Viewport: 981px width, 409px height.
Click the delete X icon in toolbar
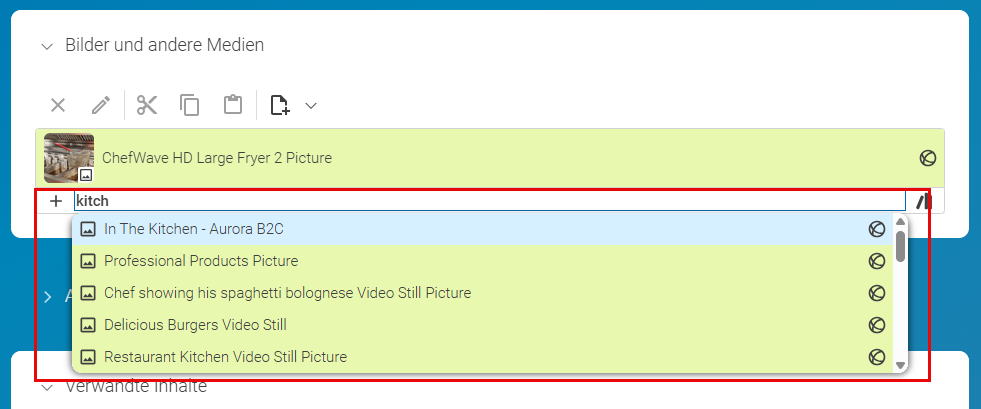coord(58,105)
